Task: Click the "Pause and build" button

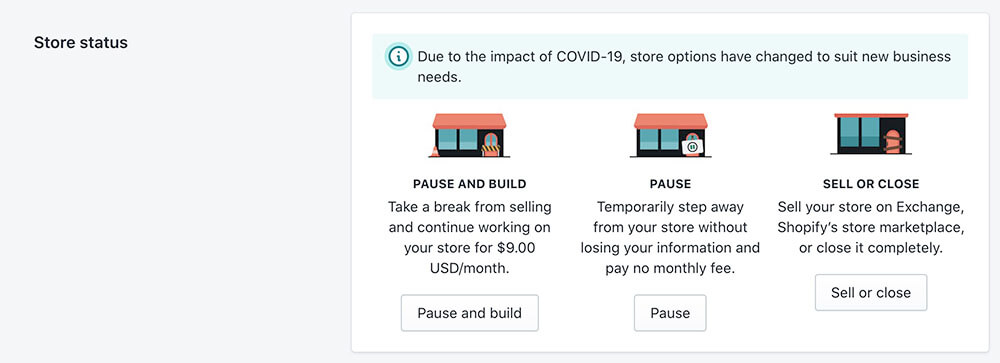Action: tap(469, 313)
